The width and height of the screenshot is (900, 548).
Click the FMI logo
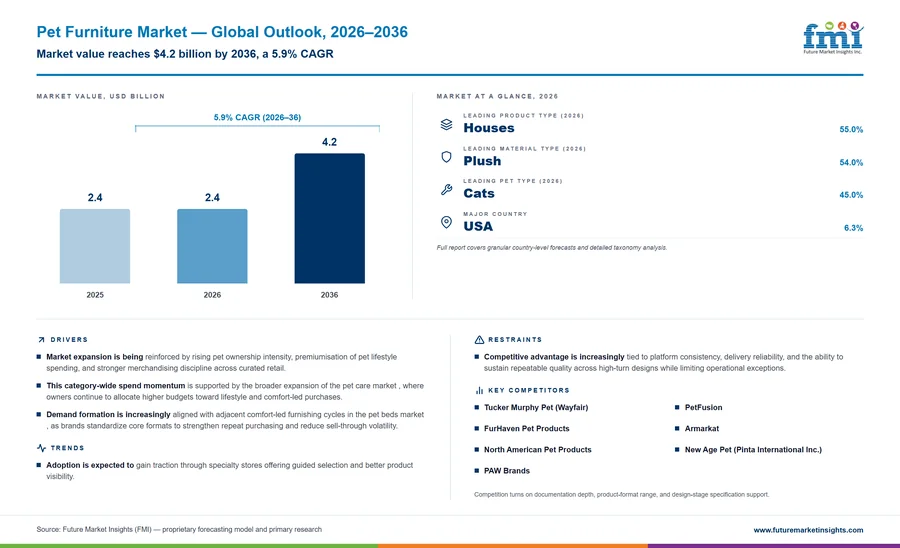833,38
